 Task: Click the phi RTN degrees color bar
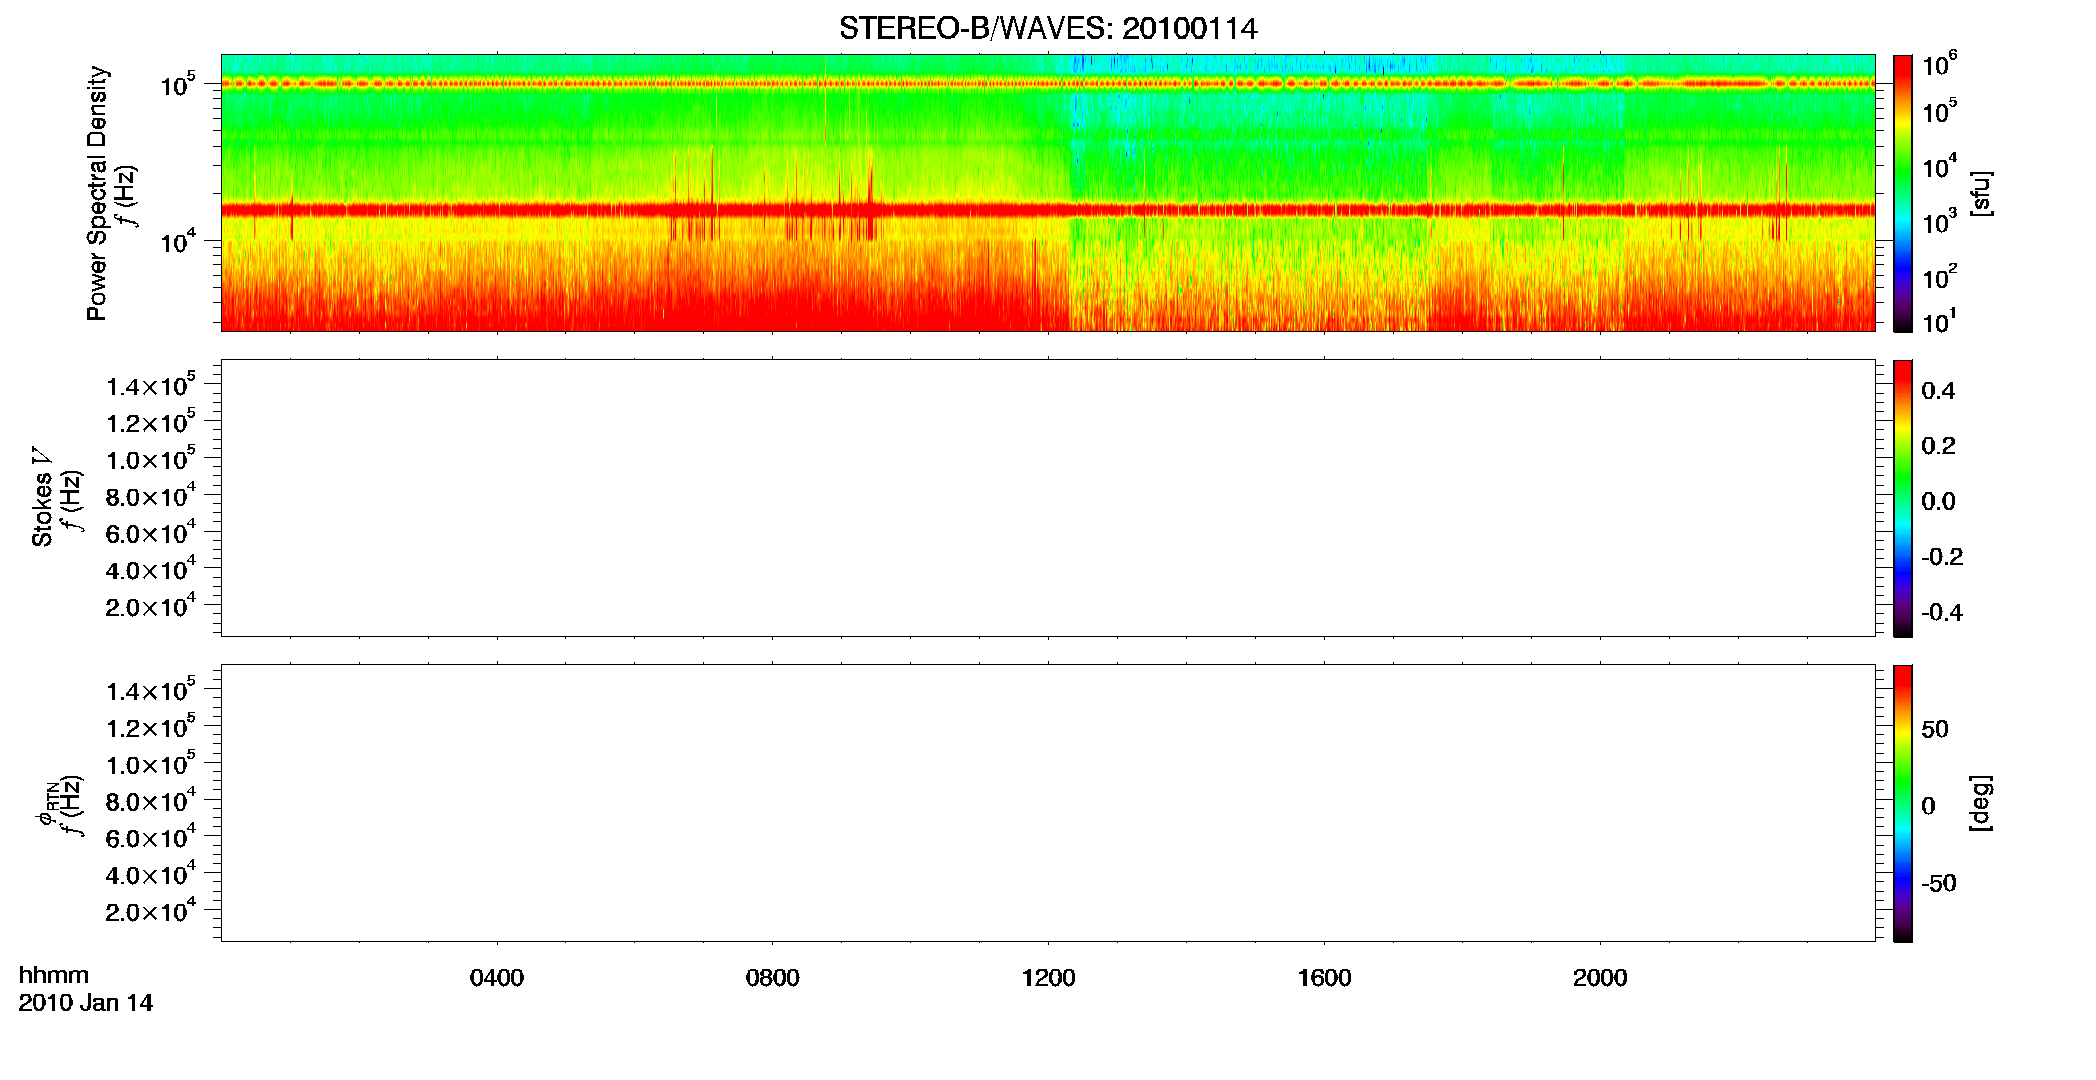[x=1903, y=803]
